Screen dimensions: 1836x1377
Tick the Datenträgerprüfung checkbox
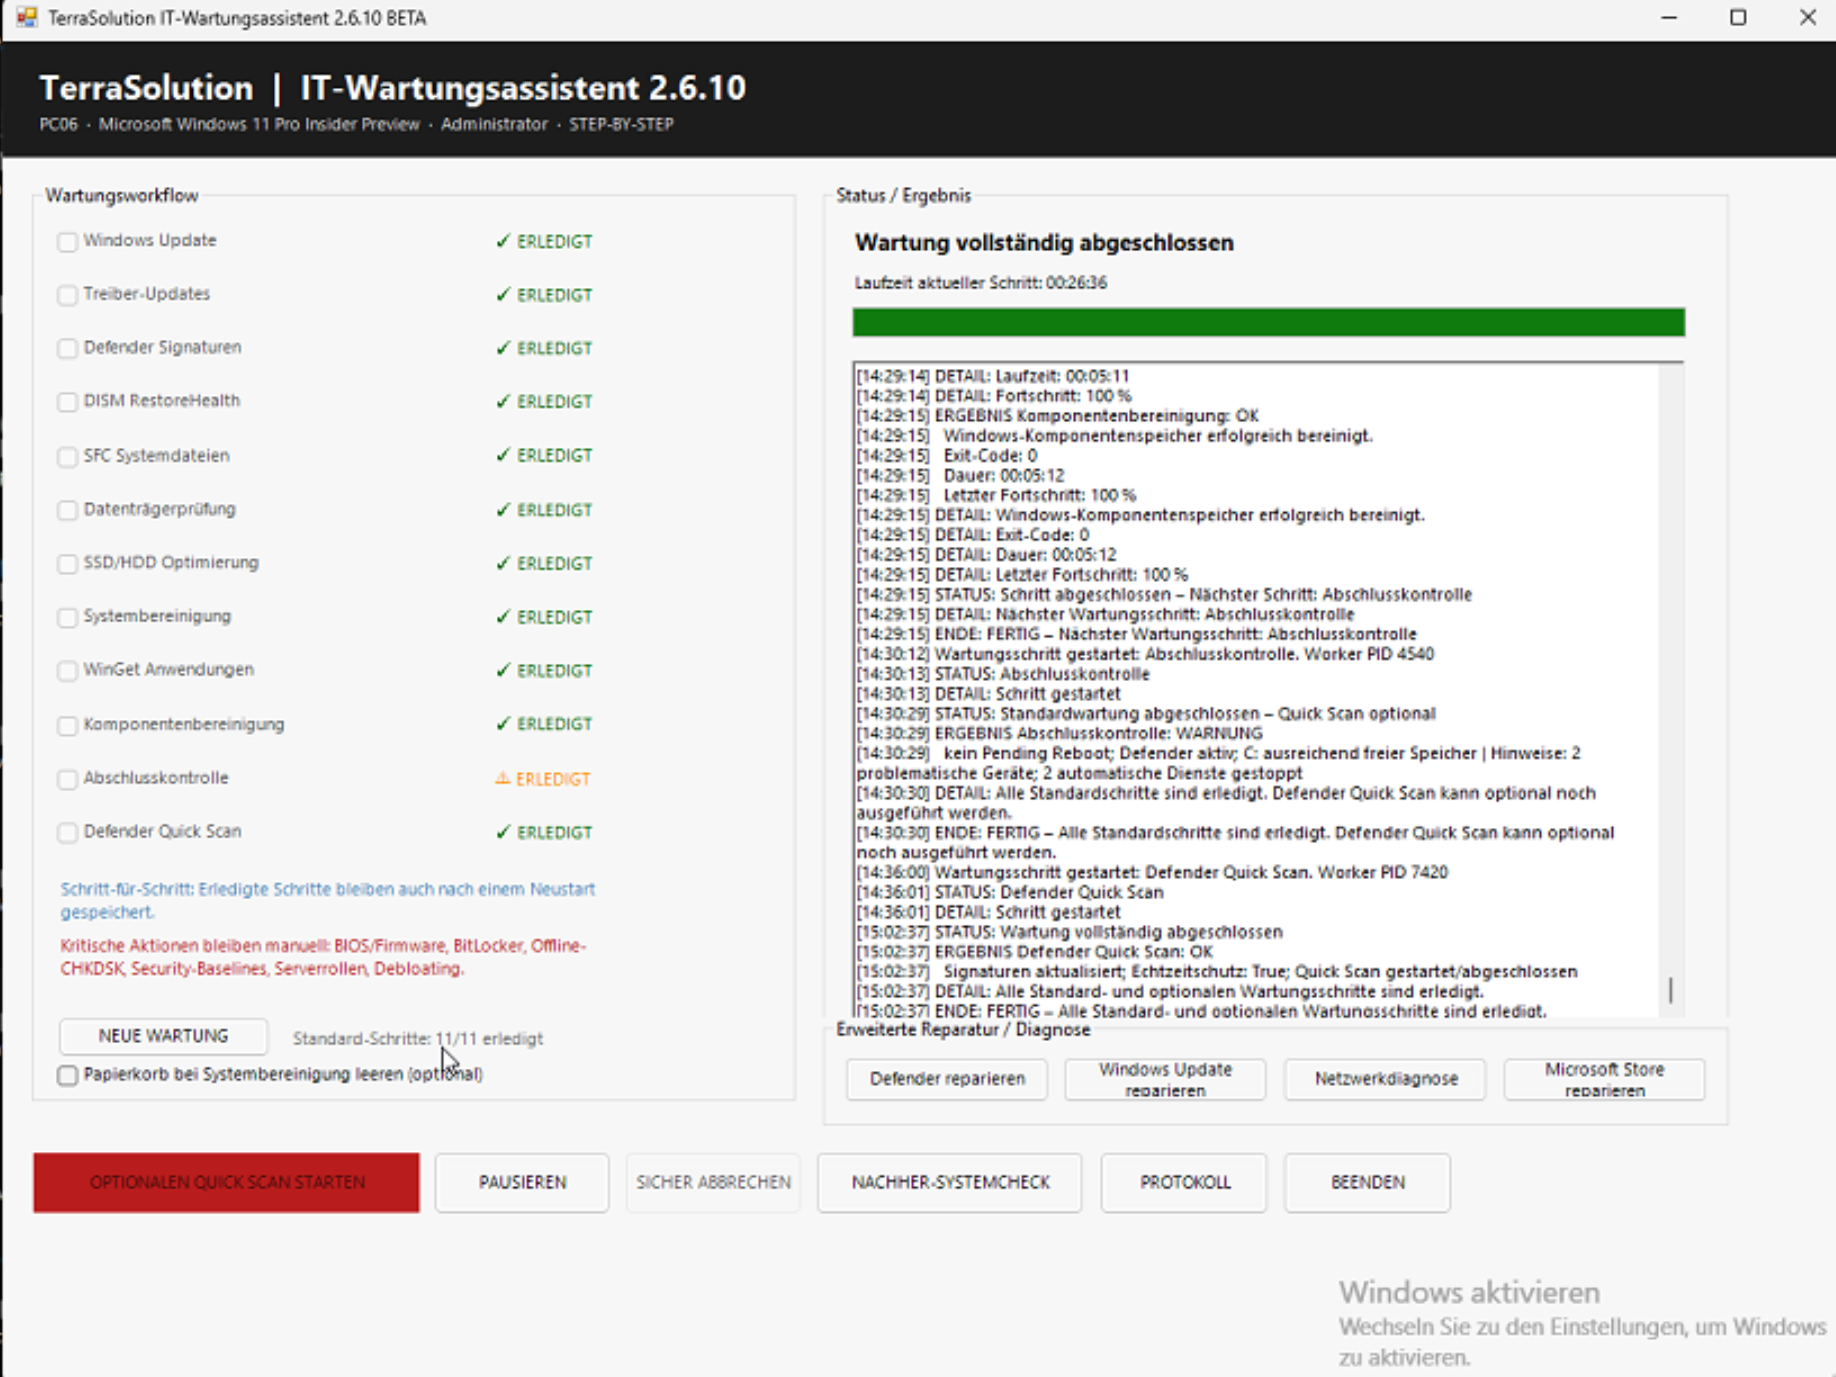pyautogui.click(x=67, y=510)
